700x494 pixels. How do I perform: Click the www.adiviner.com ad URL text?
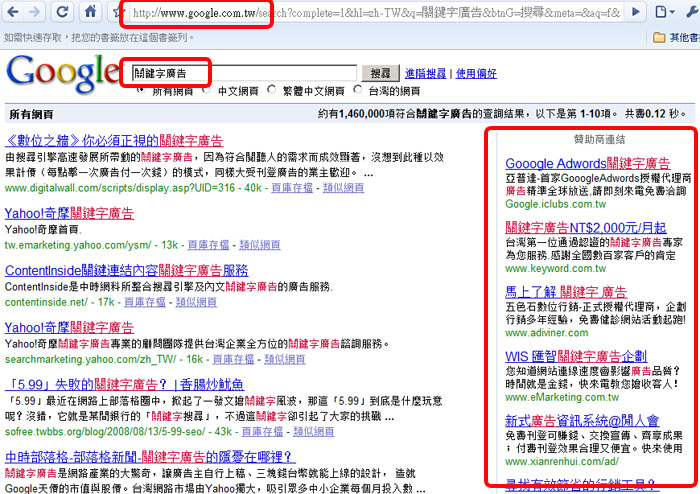pos(546,333)
